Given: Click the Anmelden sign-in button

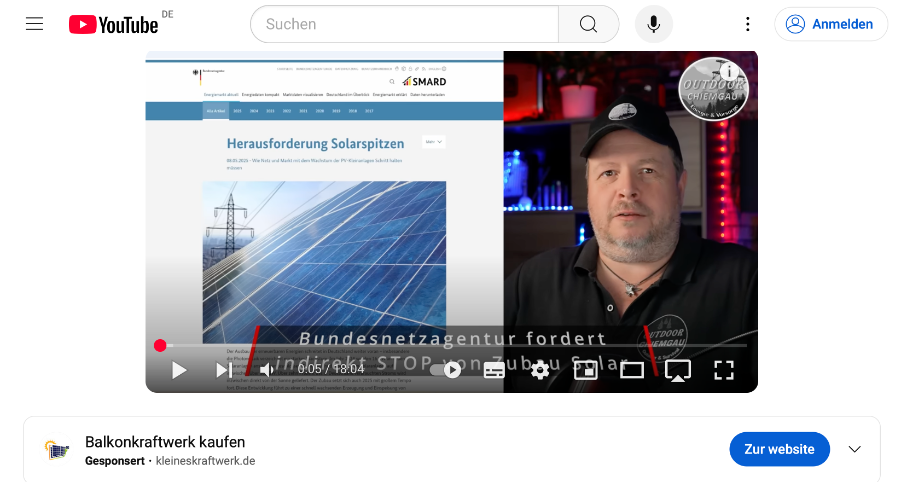Looking at the screenshot, I should 831,24.
